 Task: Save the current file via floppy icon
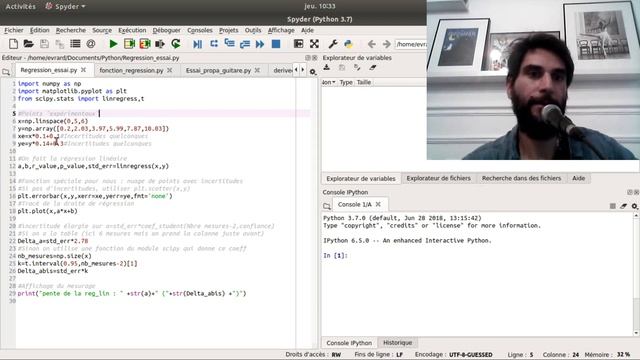pyautogui.click(x=44, y=44)
